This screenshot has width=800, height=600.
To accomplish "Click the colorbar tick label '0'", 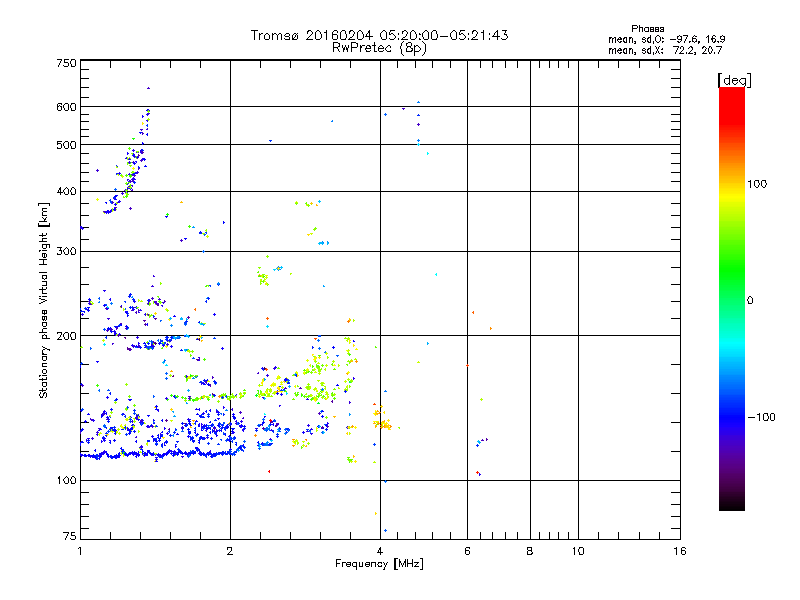I will pos(749,301).
